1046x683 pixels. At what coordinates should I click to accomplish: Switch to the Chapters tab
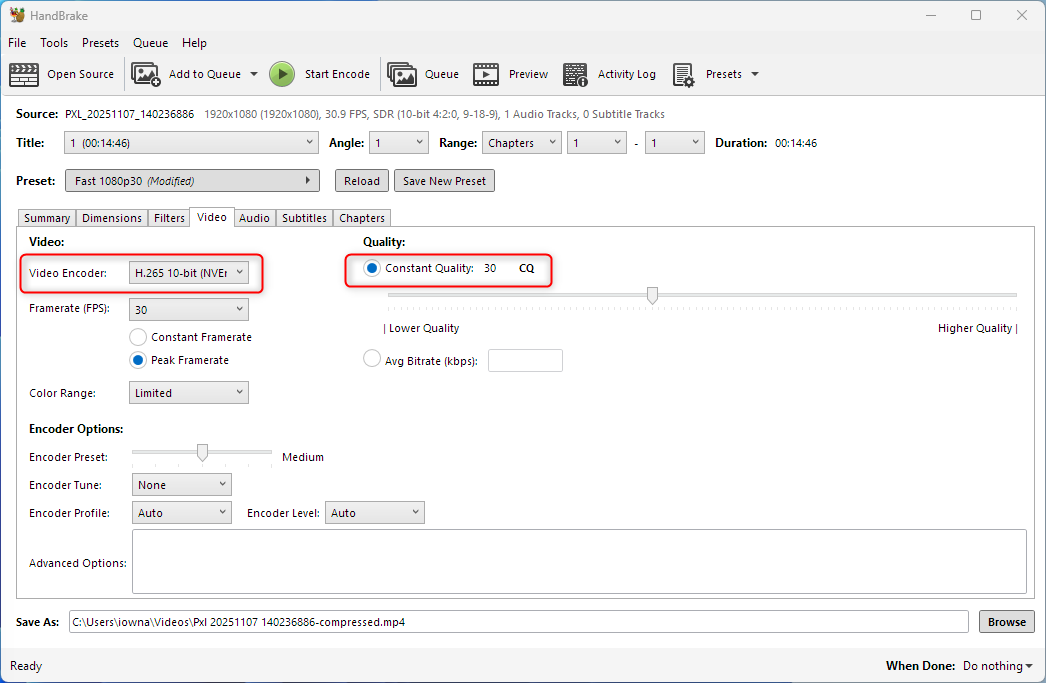[x=362, y=218]
